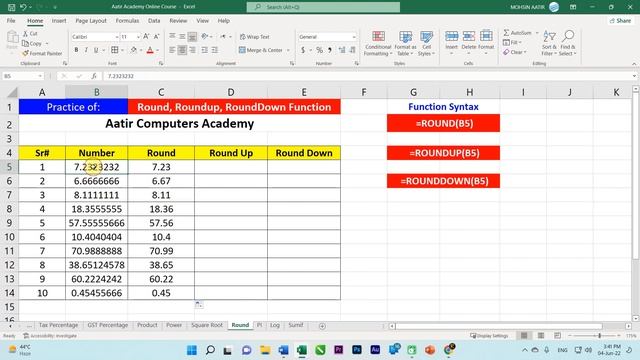Click the Decrease Font Size icon

(156, 37)
